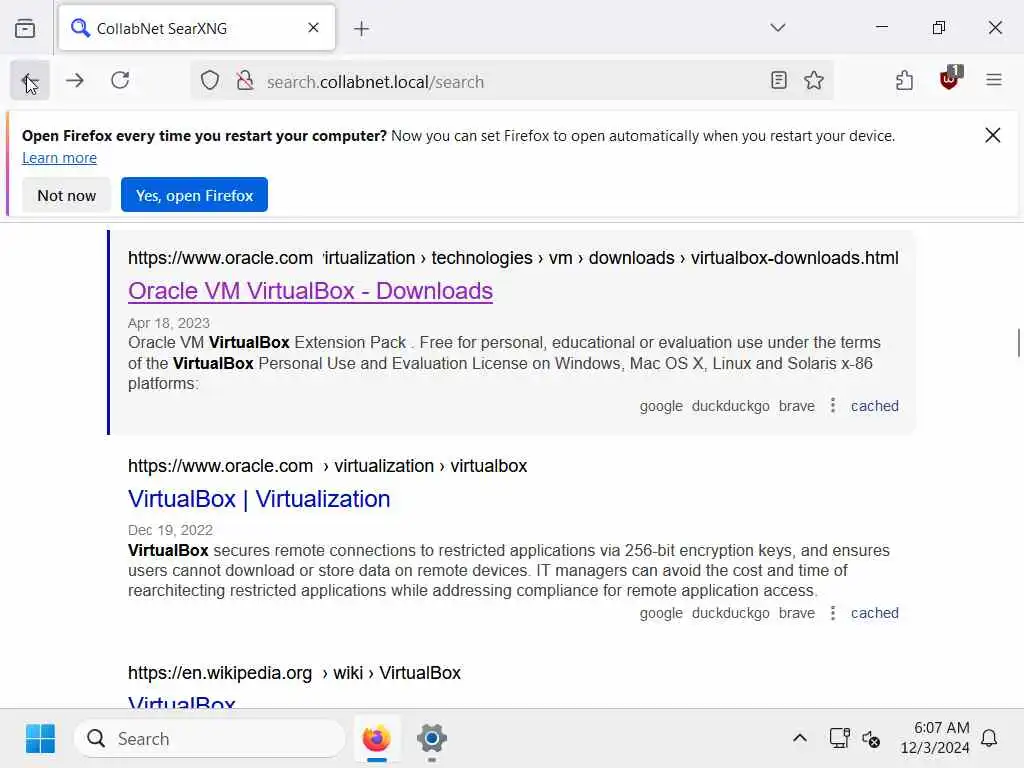This screenshot has width=1024, height=768.
Task: Click the taskbar Search box
Action: (210, 739)
